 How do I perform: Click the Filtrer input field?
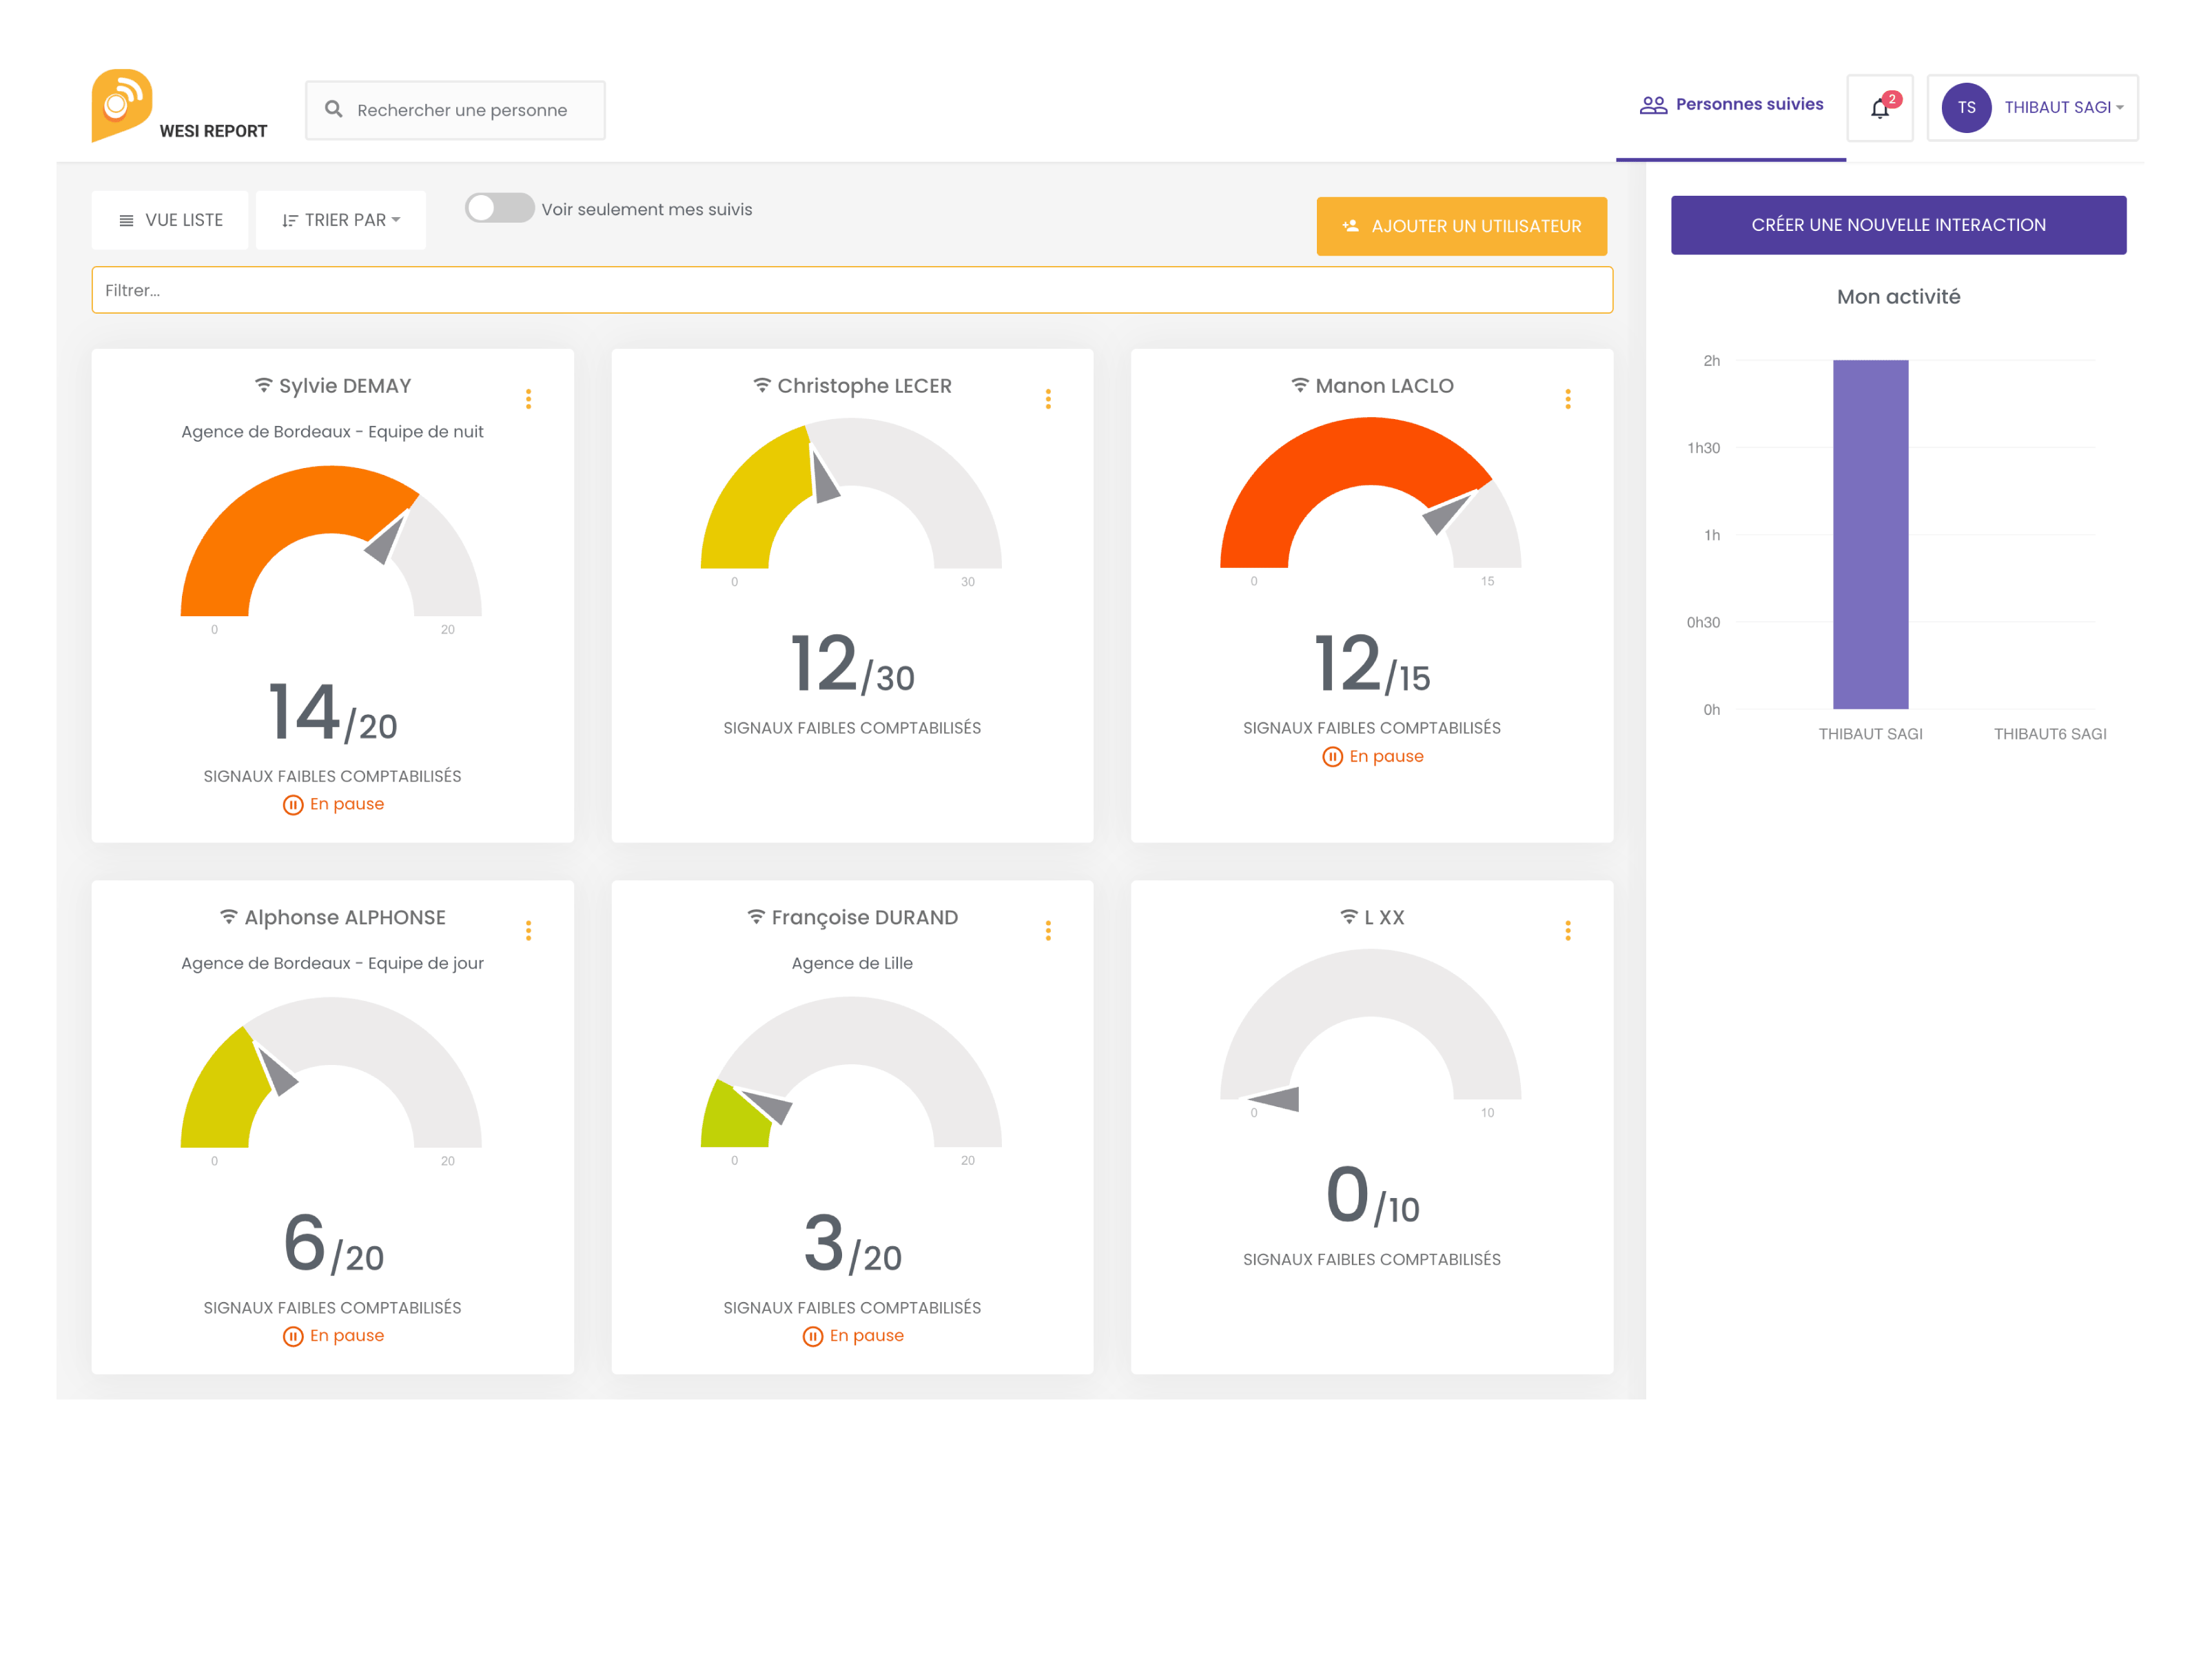tap(851, 290)
